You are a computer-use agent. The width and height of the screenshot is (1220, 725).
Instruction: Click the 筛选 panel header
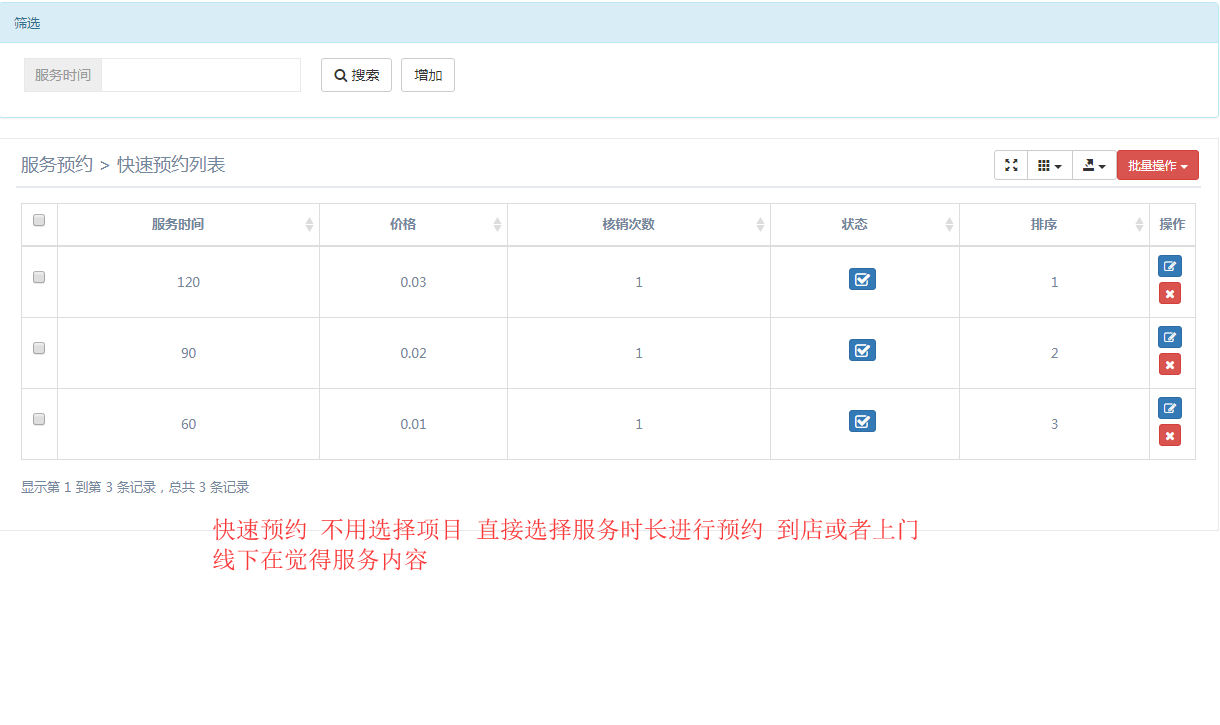609,23
